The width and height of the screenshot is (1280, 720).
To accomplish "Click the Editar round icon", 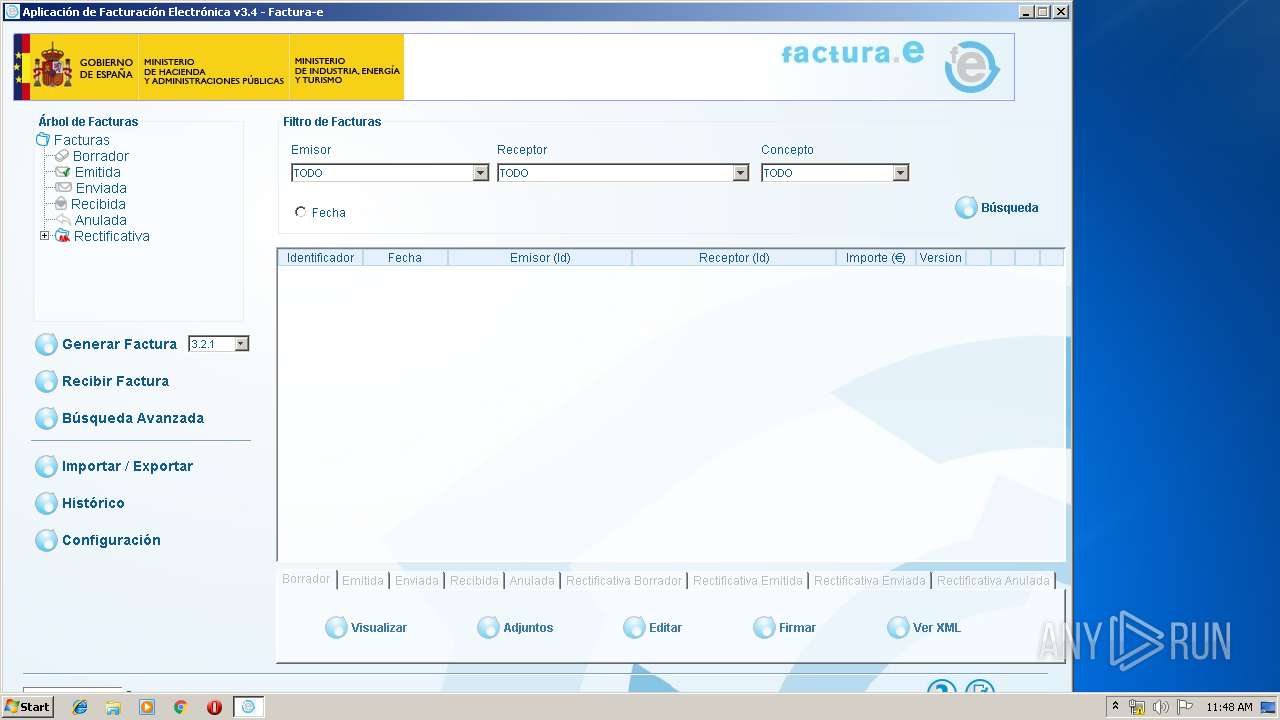I will (634, 628).
